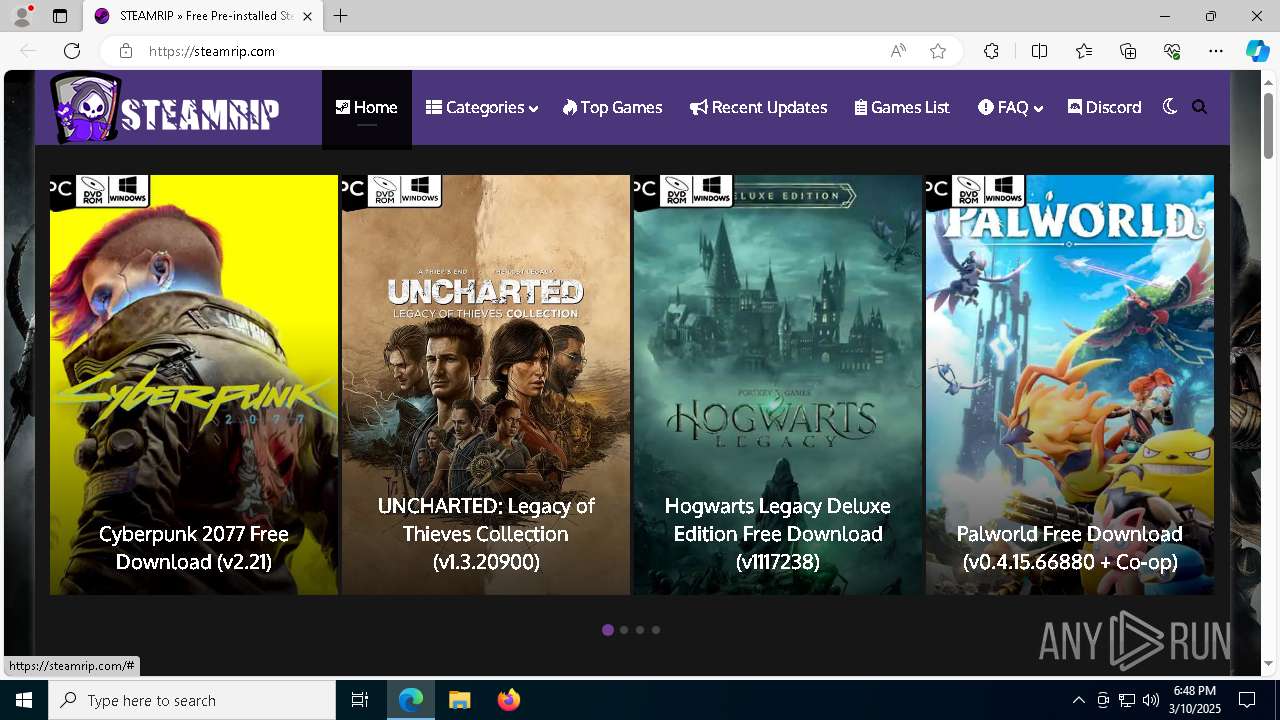Select the second carousel page dot

pos(624,630)
